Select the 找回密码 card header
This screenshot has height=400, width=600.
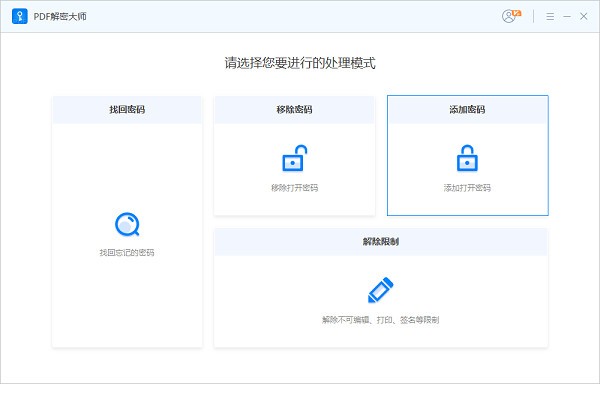coord(127,109)
